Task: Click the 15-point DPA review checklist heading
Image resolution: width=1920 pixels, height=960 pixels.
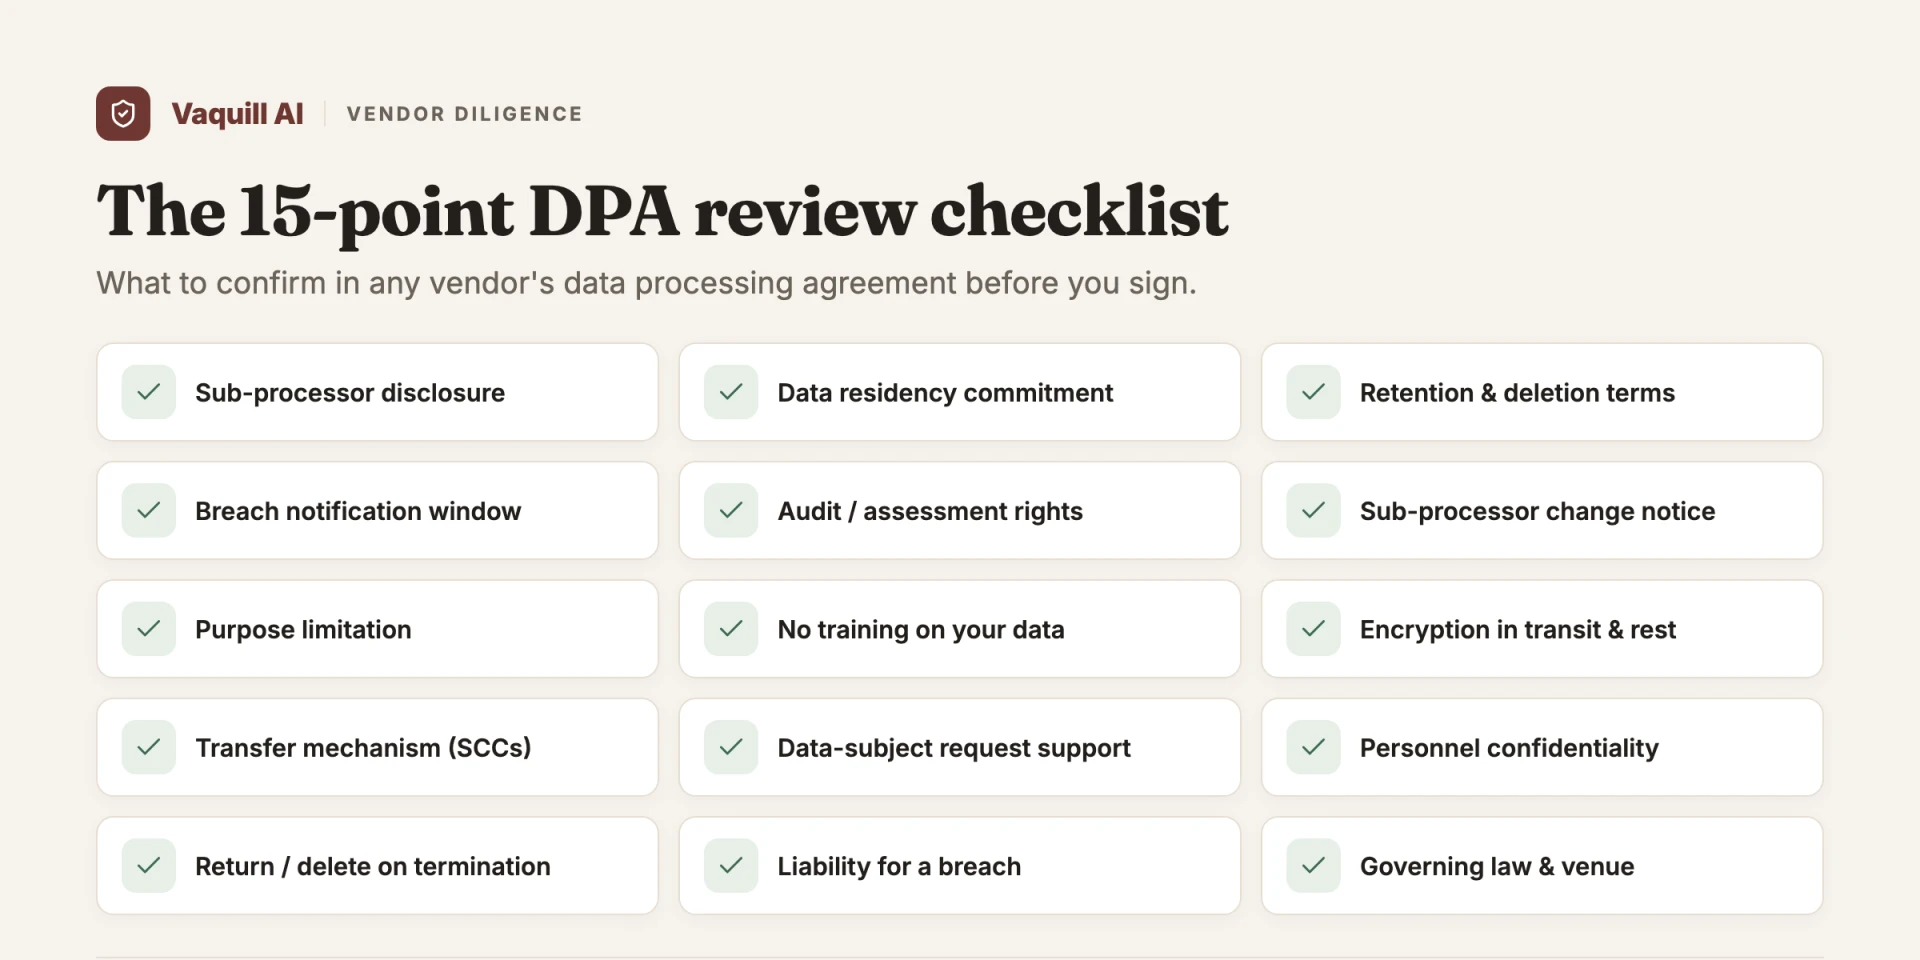Action: click(662, 211)
